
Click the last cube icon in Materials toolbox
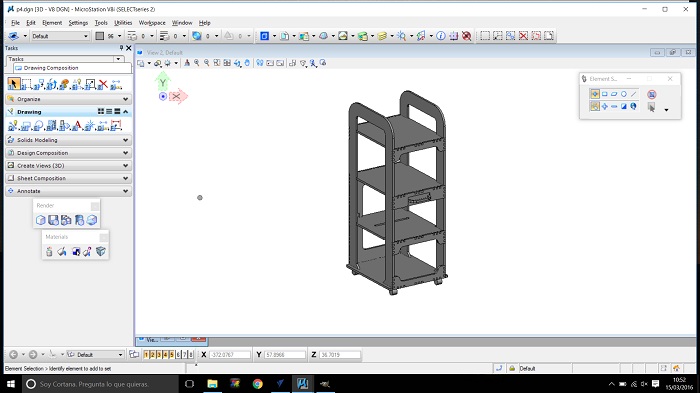pyautogui.click(x=101, y=251)
